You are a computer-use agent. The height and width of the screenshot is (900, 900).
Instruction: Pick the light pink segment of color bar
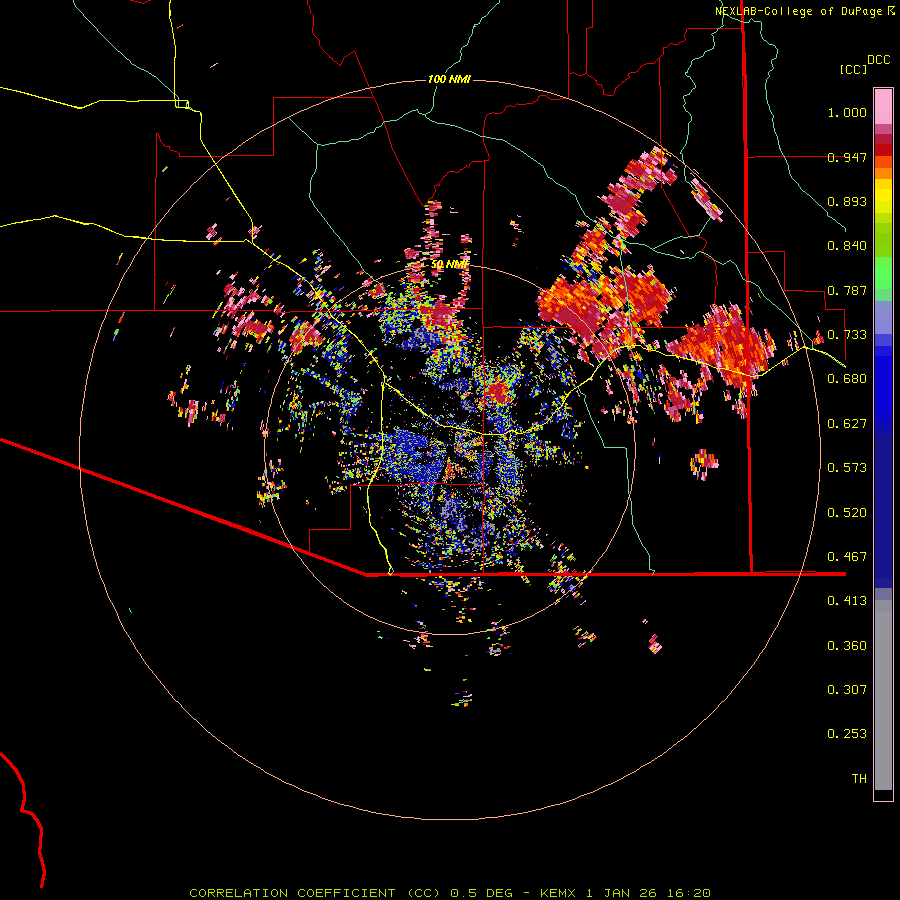tap(883, 106)
